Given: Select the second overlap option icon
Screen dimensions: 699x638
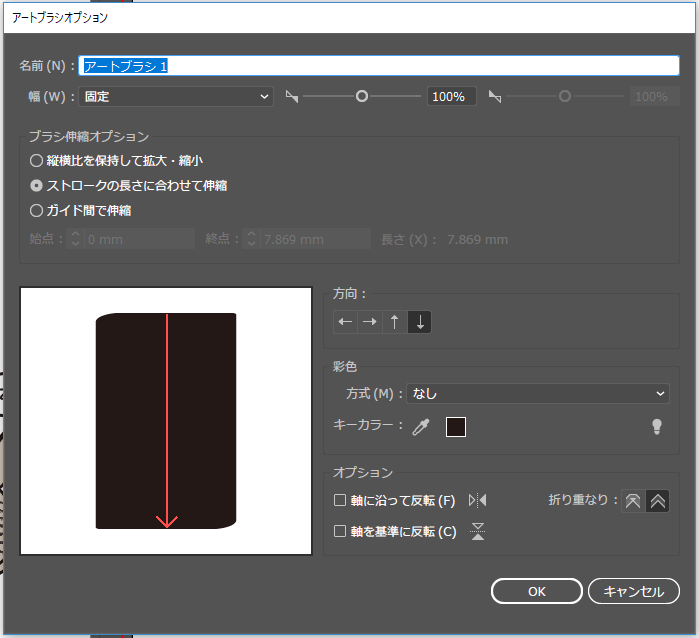Looking at the screenshot, I should click(658, 501).
